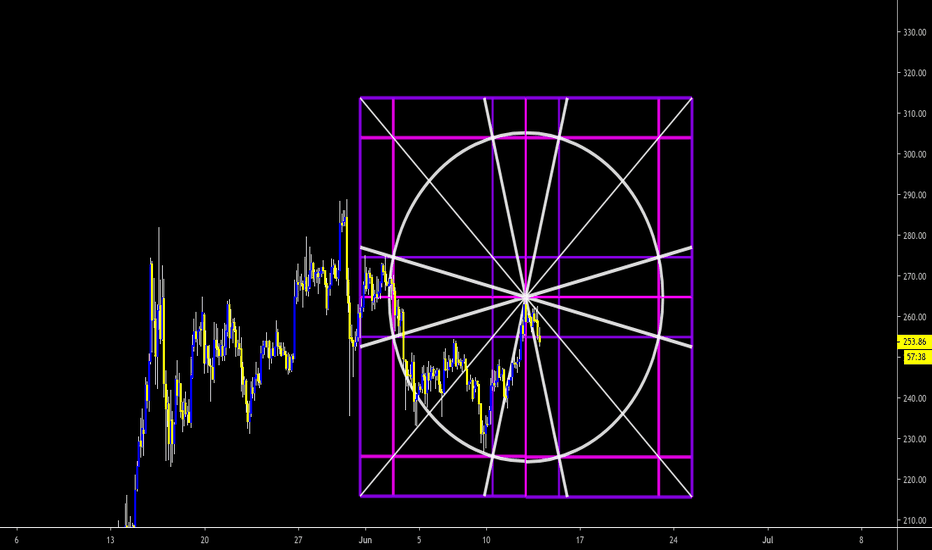Click the date label 8 on time axis
Screen dimensions: 932x550
[x=861, y=540]
